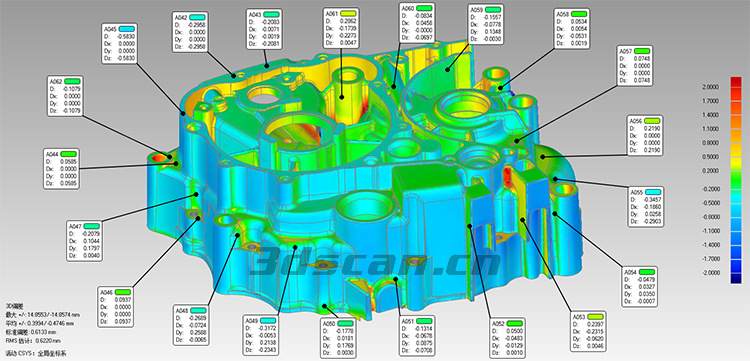
Task: Select the A061 yellow deviation swatch
Action: (x=348, y=13)
